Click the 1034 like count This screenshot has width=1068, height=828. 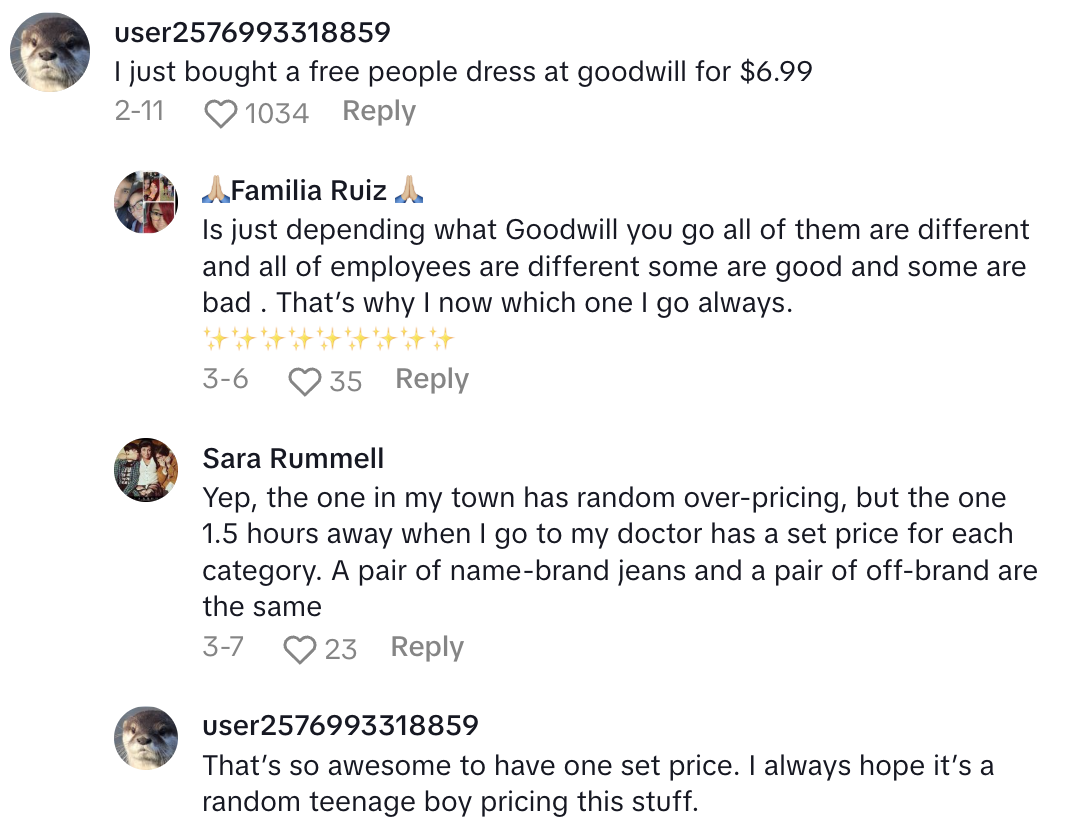pyautogui.click(x=277, y=114)
